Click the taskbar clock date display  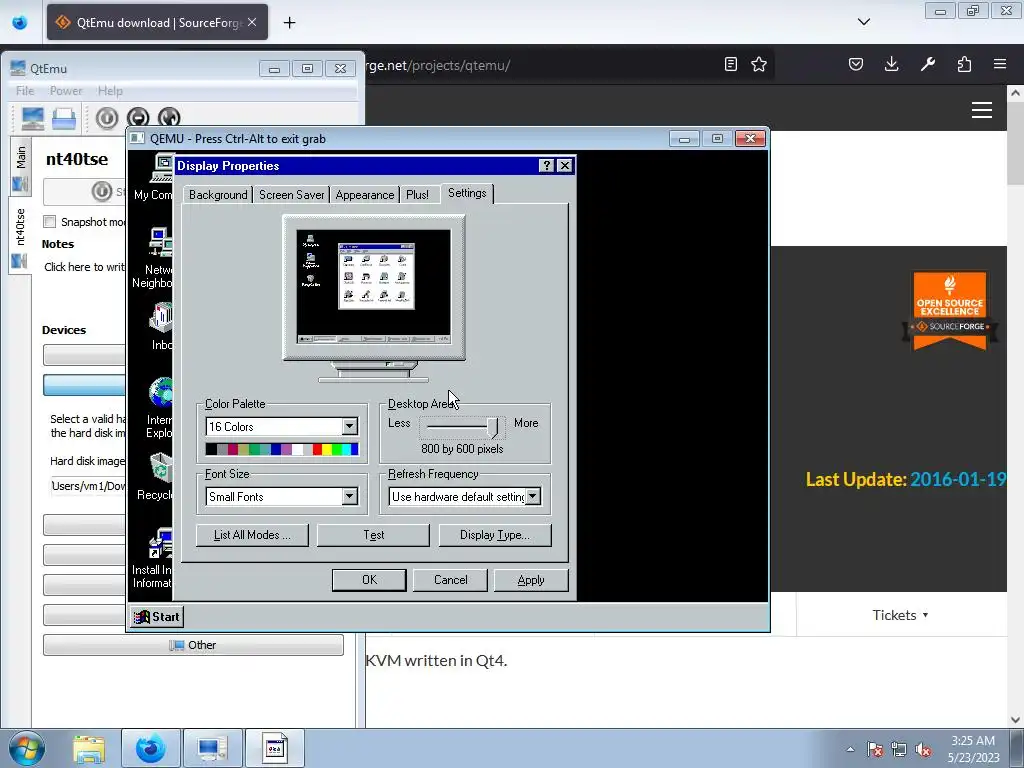pos(973,749)
